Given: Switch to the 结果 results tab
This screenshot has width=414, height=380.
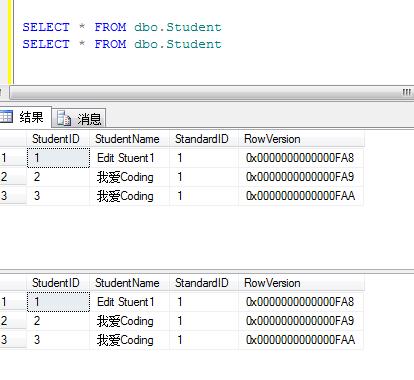Looking at the screenshot, I should [x=25, y=117].
